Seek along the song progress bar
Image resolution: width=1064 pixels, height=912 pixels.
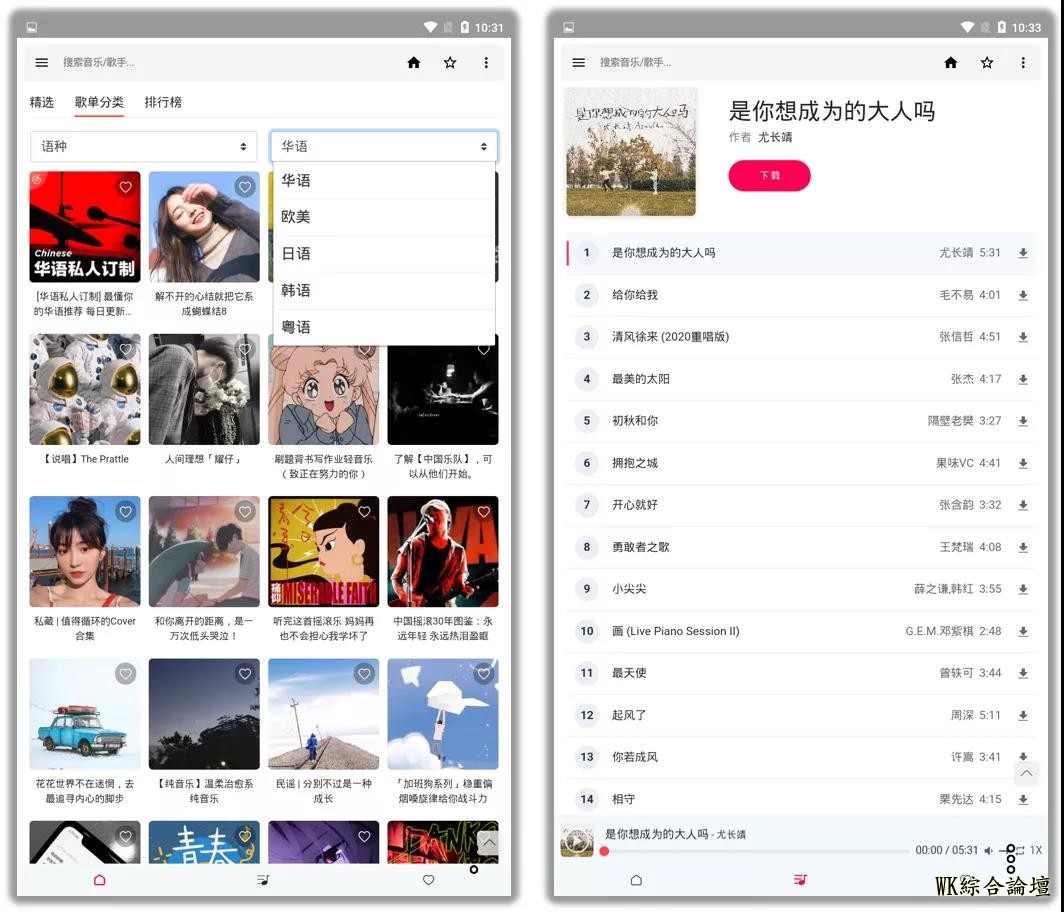756,851
